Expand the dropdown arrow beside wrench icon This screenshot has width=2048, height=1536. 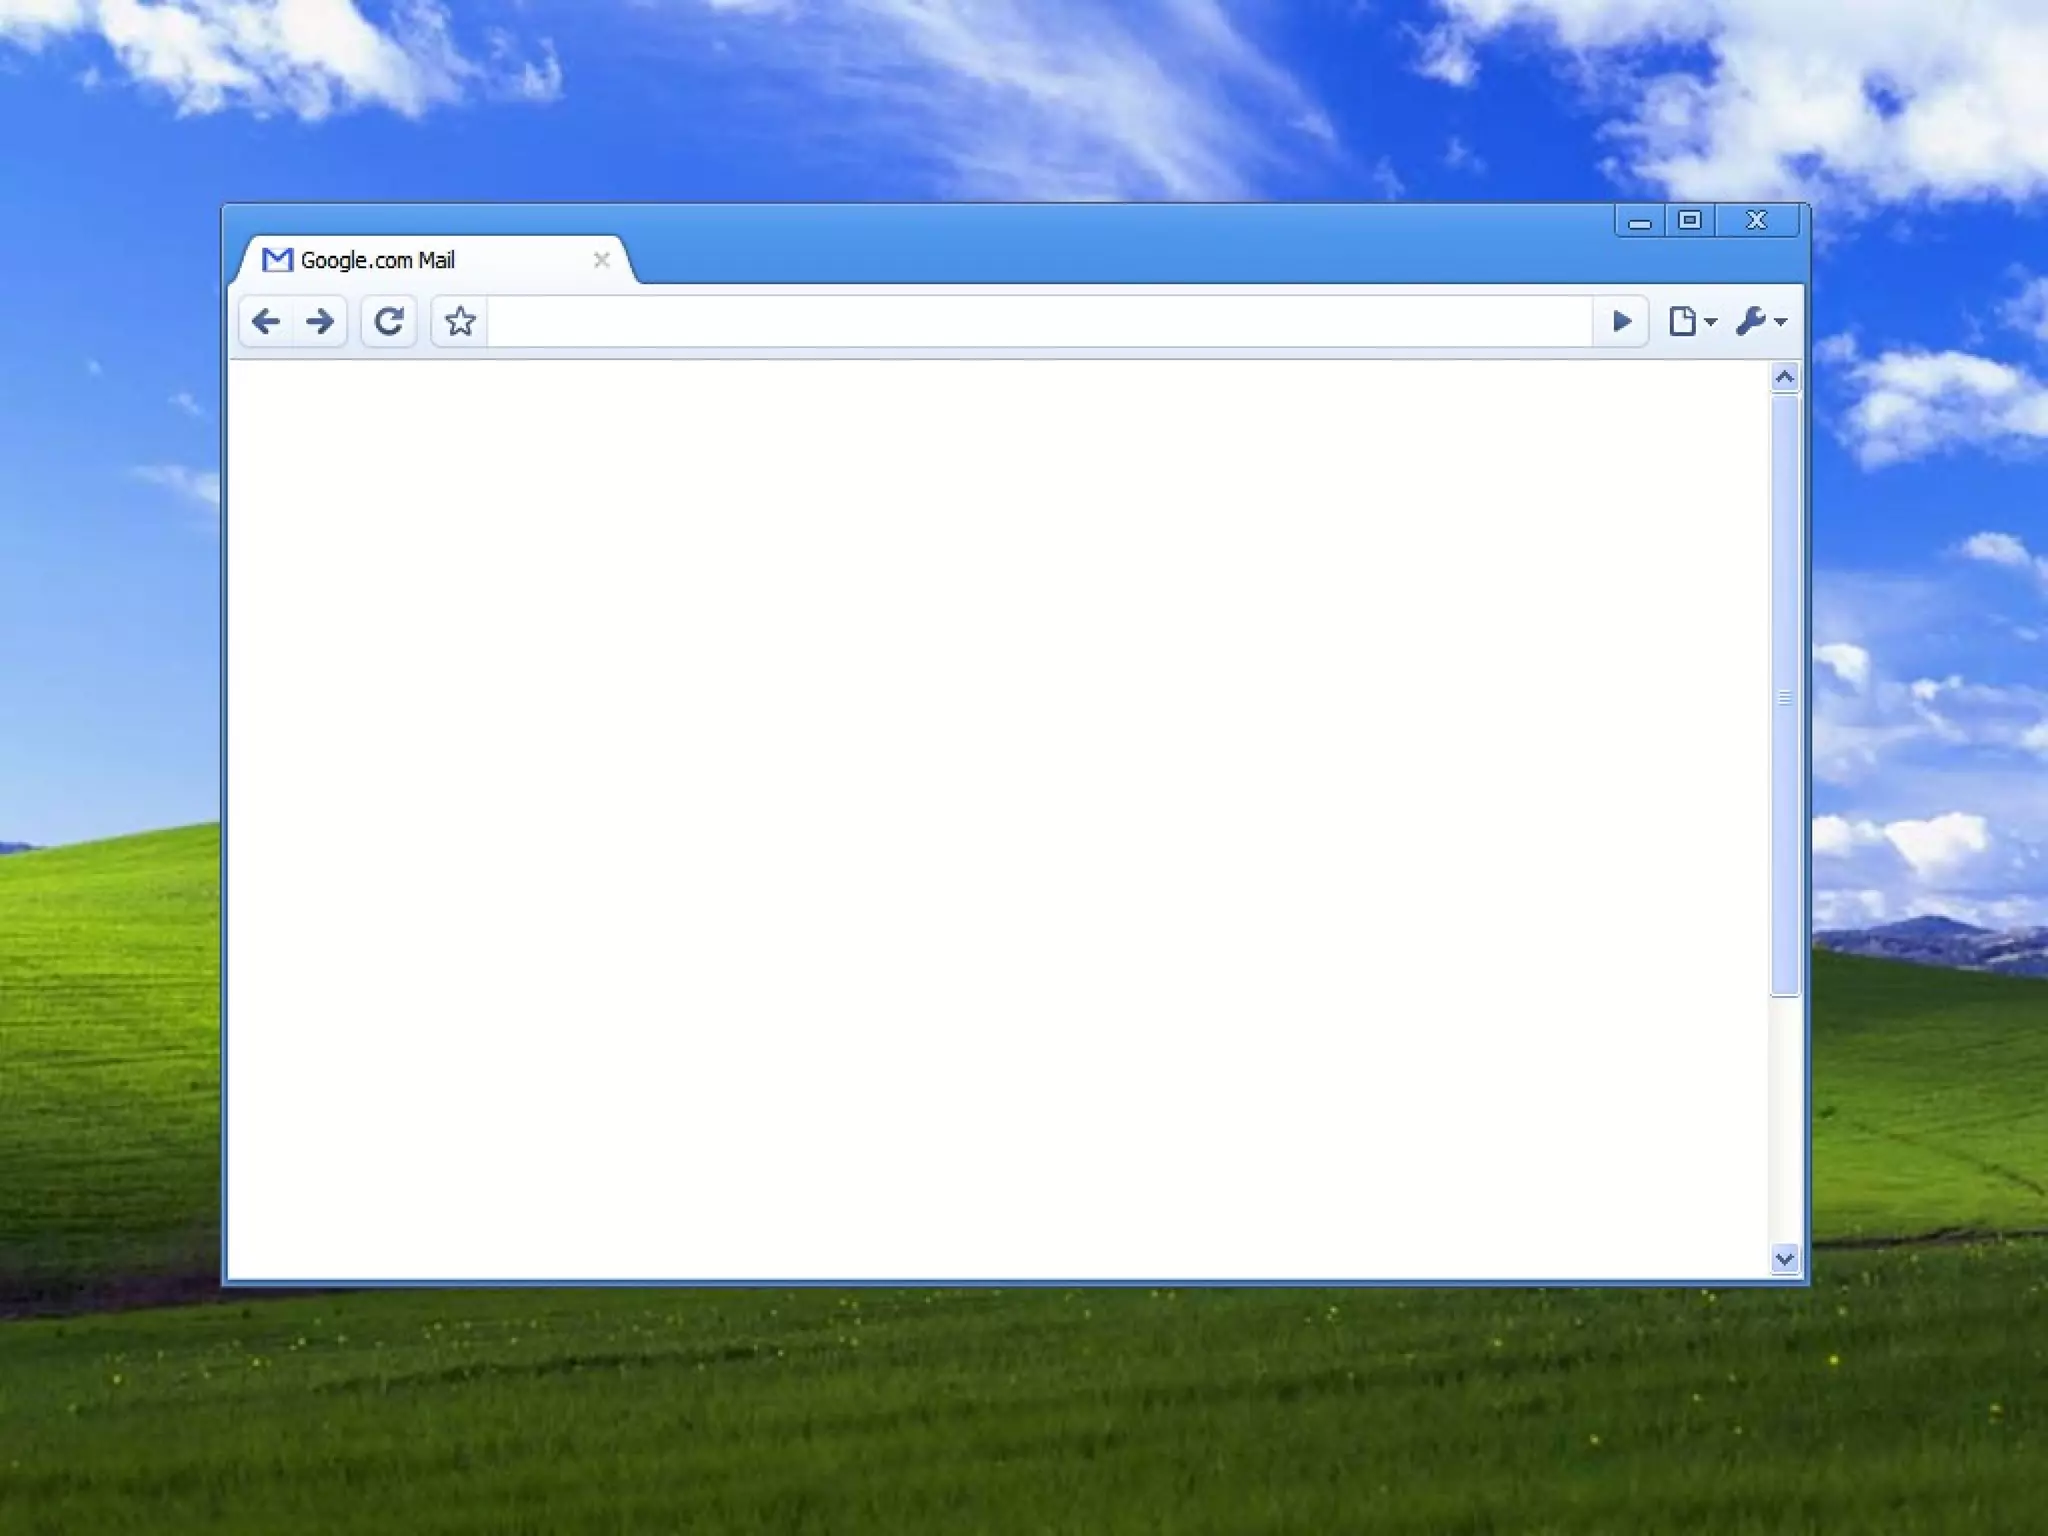(x=1781, y=322)
